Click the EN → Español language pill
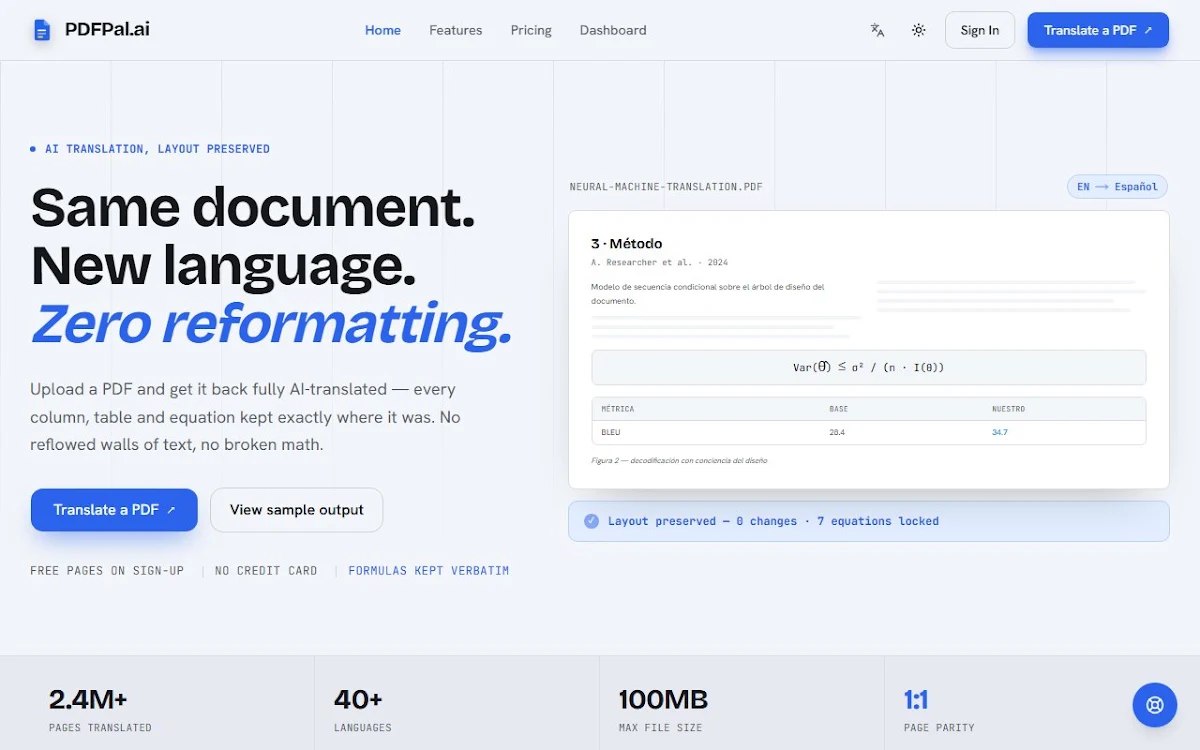Viewport: 1200px width, 750px height. point(1117,187)
